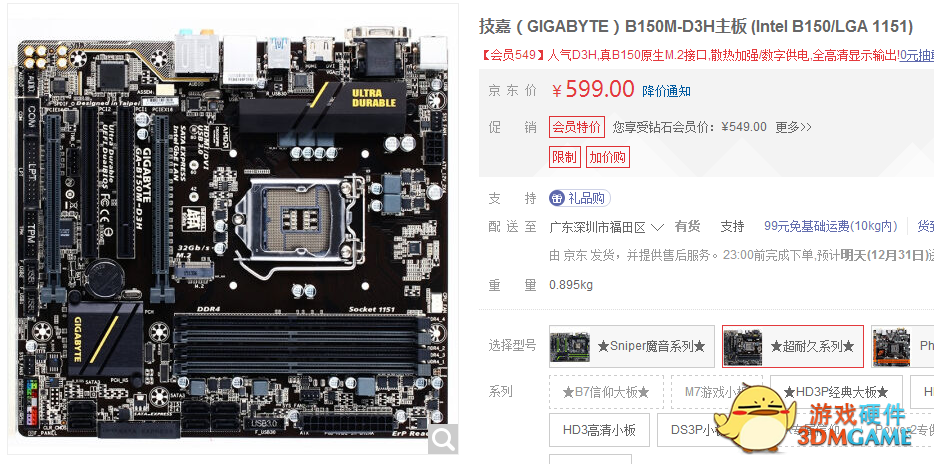Image resolution: width=934 pixels, height=464 pixels.
Task: Click the orange motherboard thumbnail option
Action: click(892, 346)
